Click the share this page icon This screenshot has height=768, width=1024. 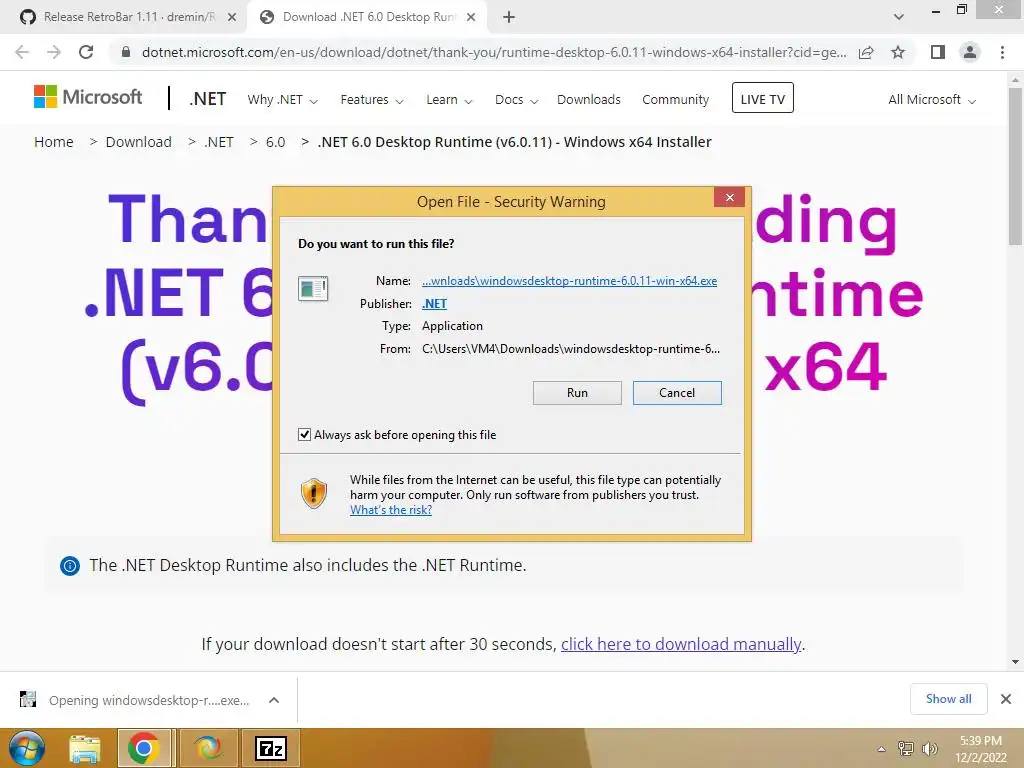pos(866,52)
